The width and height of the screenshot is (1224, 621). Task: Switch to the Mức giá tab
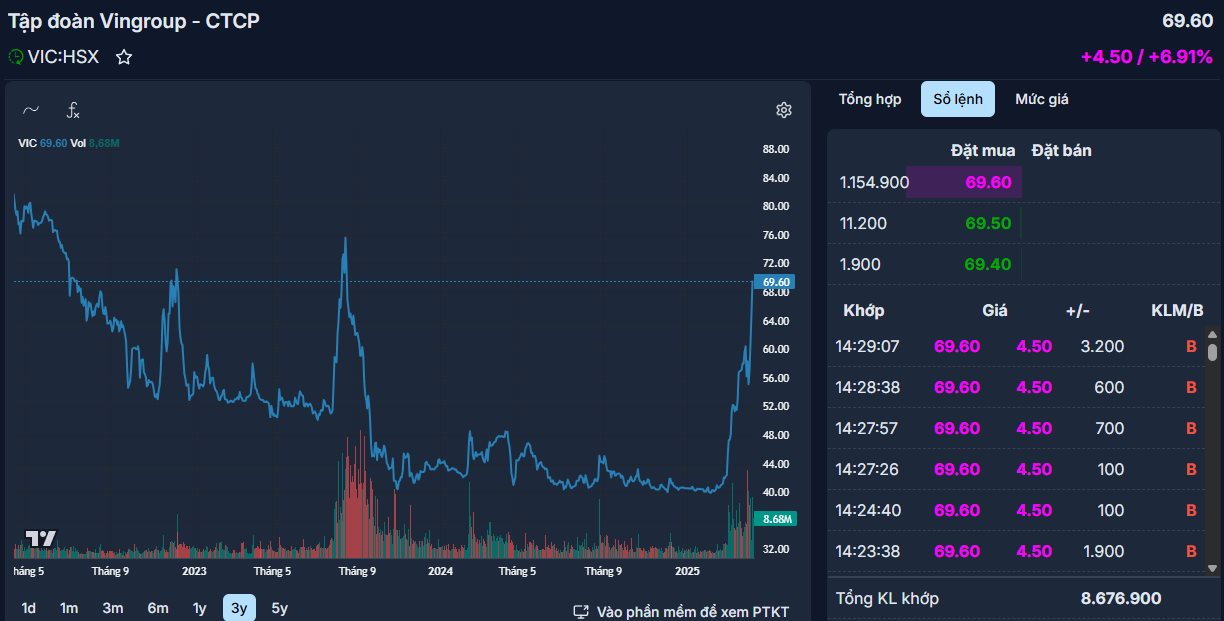click(x=1042, y=99)
